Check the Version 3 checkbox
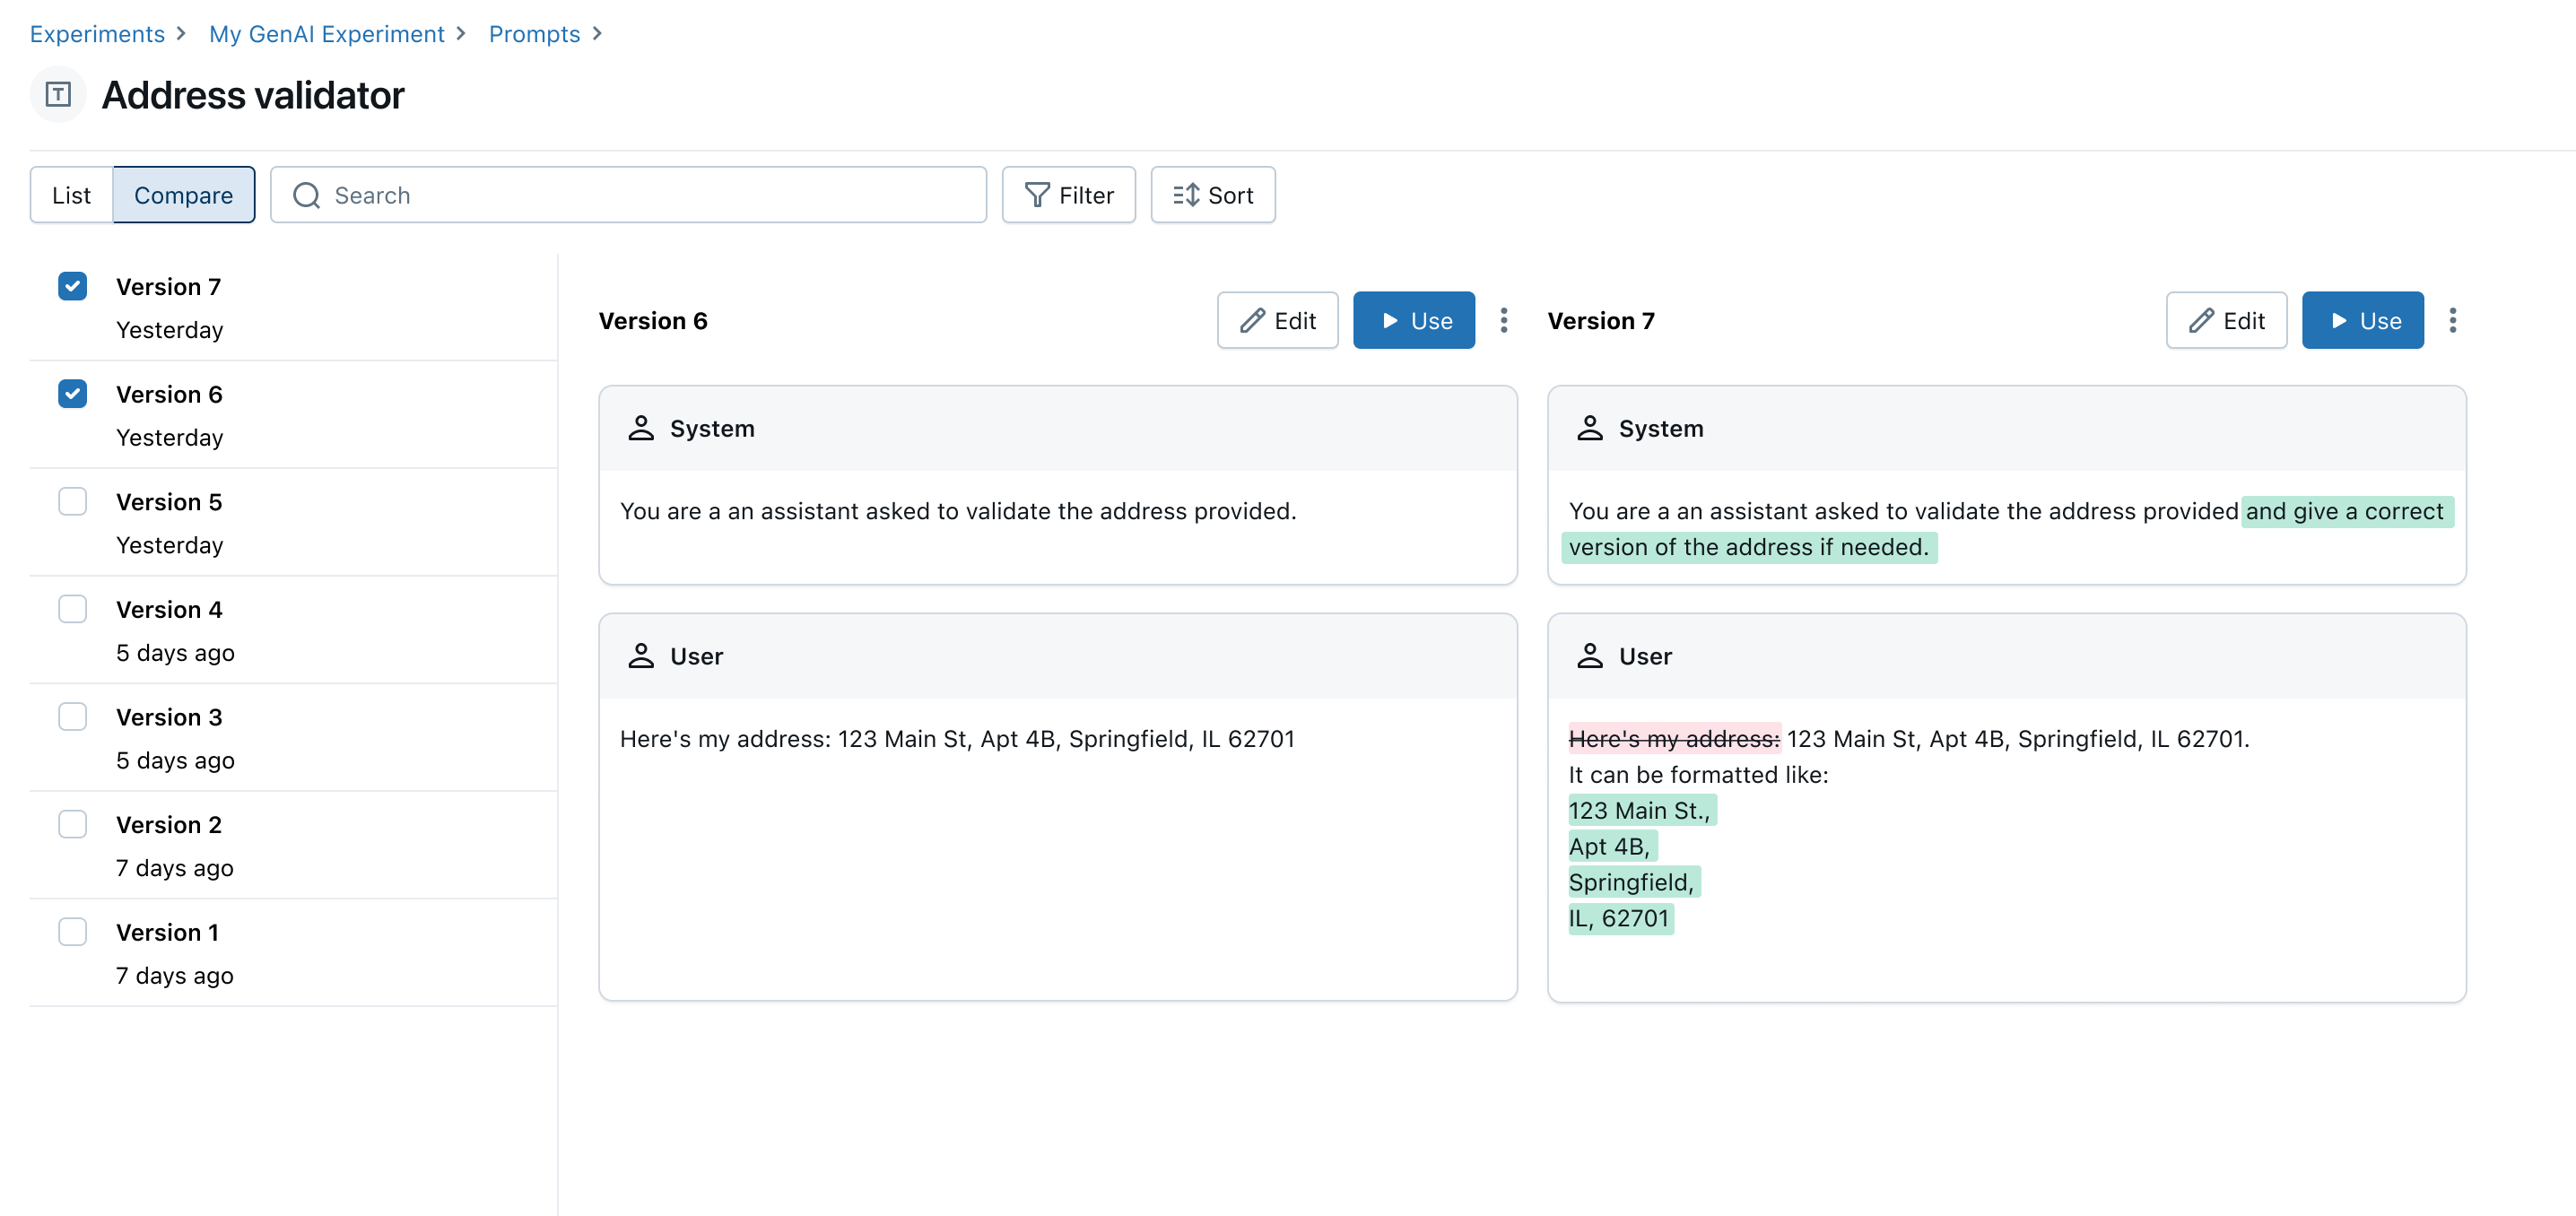Image resolution: width=2576 pixels, height=1216 pixels. click(72, 717)
